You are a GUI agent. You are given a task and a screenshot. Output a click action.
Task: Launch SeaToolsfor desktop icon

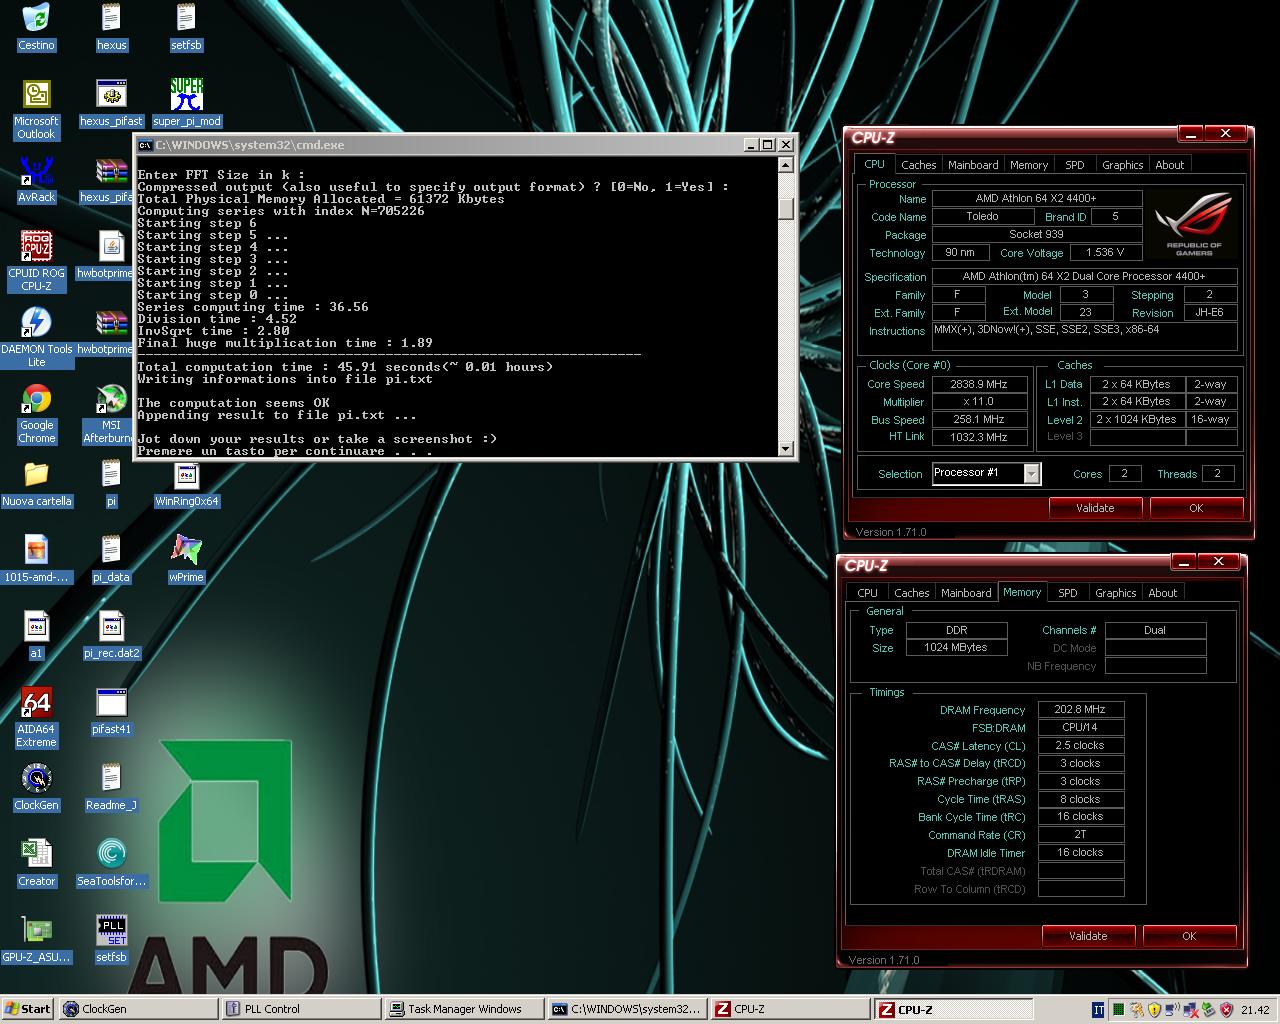pyautogui.click(x=111, y=863)
